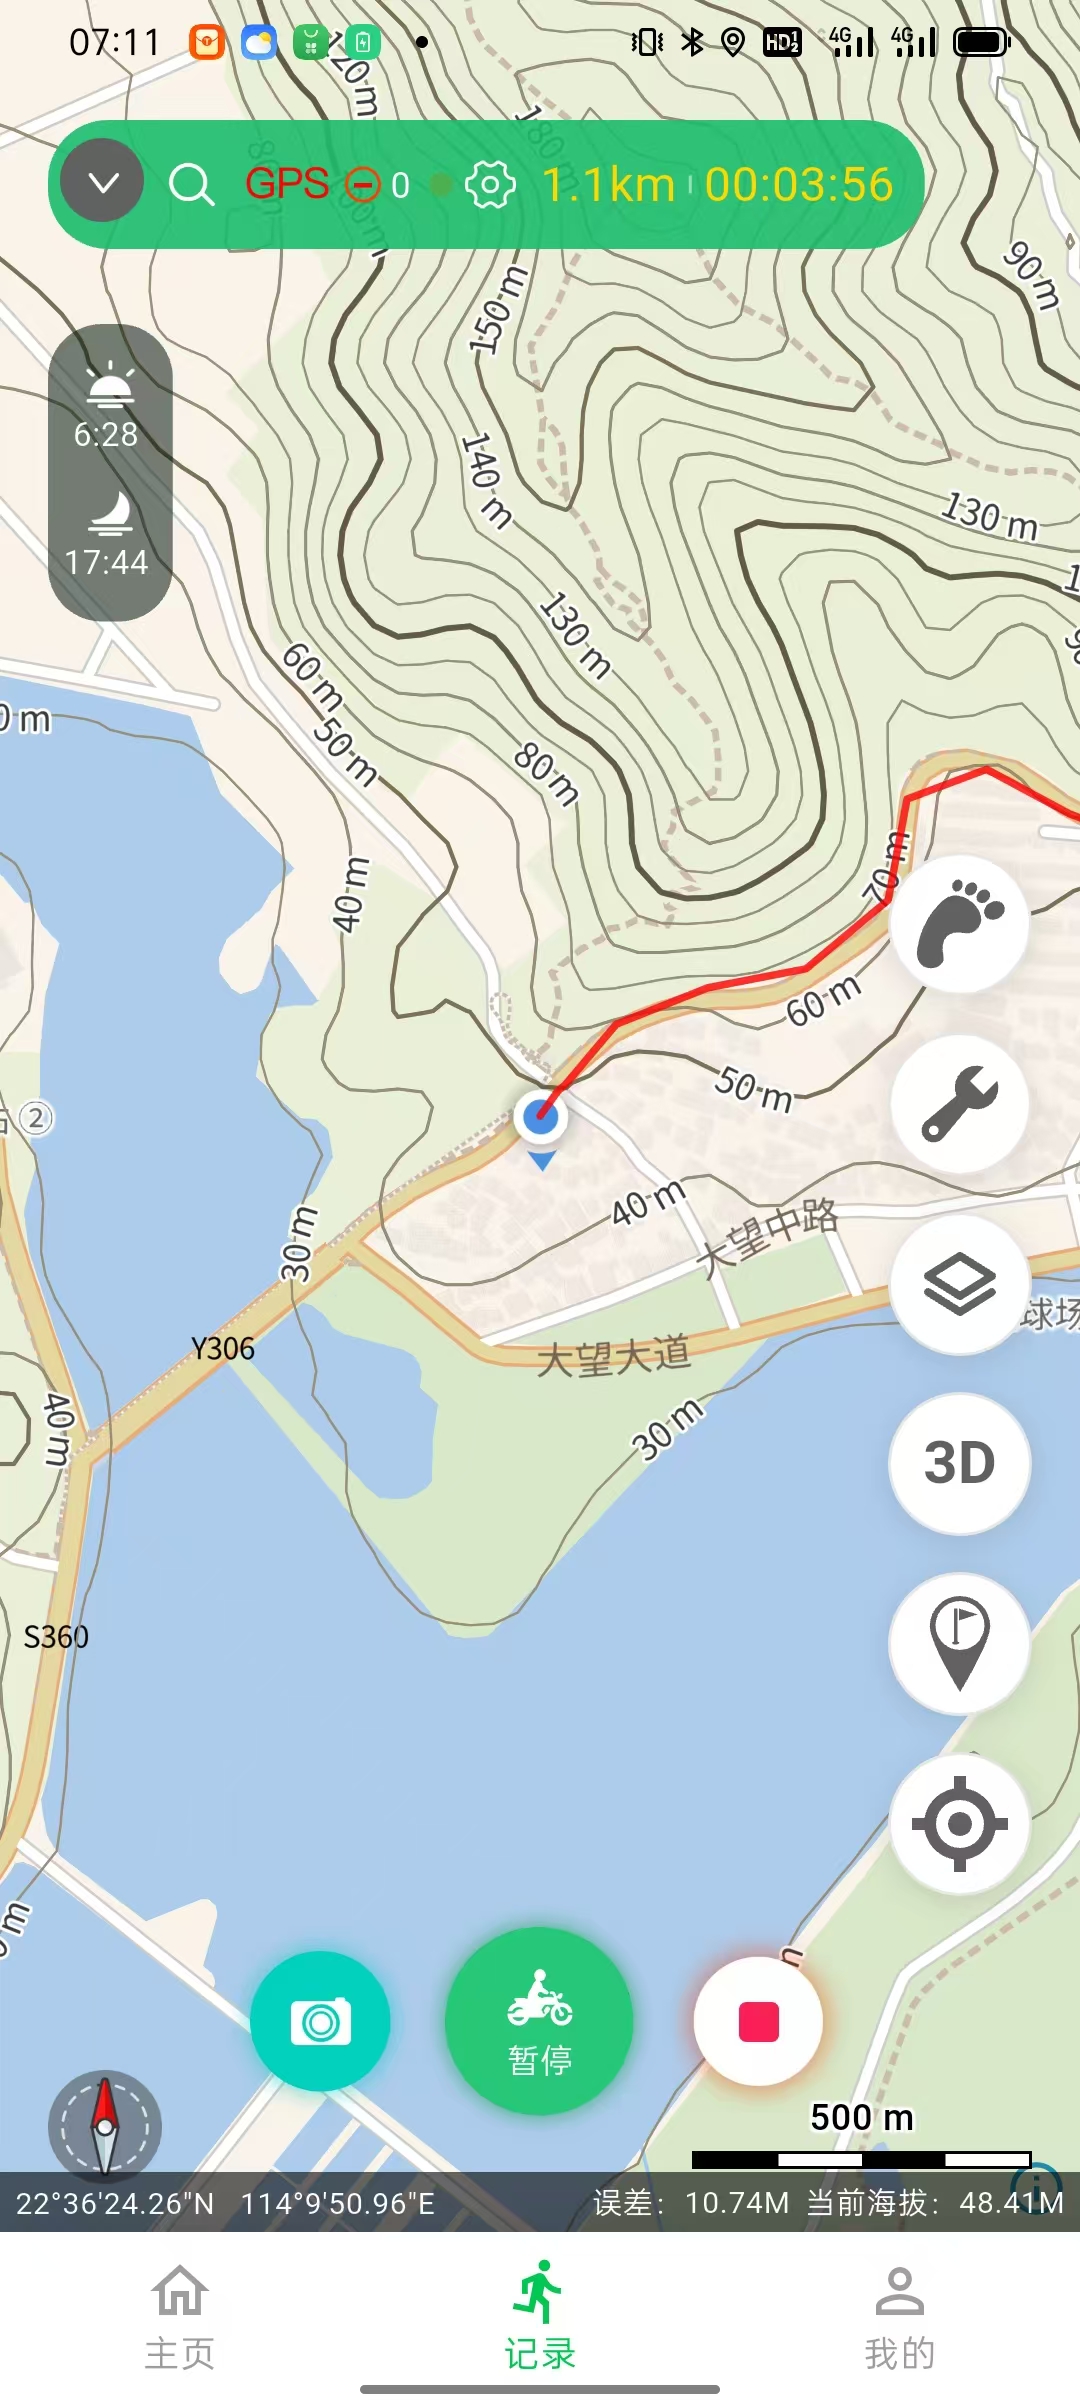The height and width of the screenshot is (2400, 1080).
Task: Tap the blue current location marker
Action: coord(541,1118)
